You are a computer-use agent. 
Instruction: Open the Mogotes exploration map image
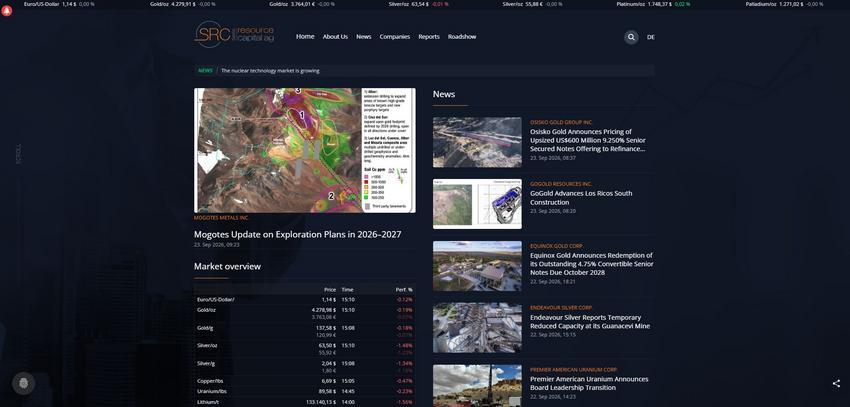(305, 150)
